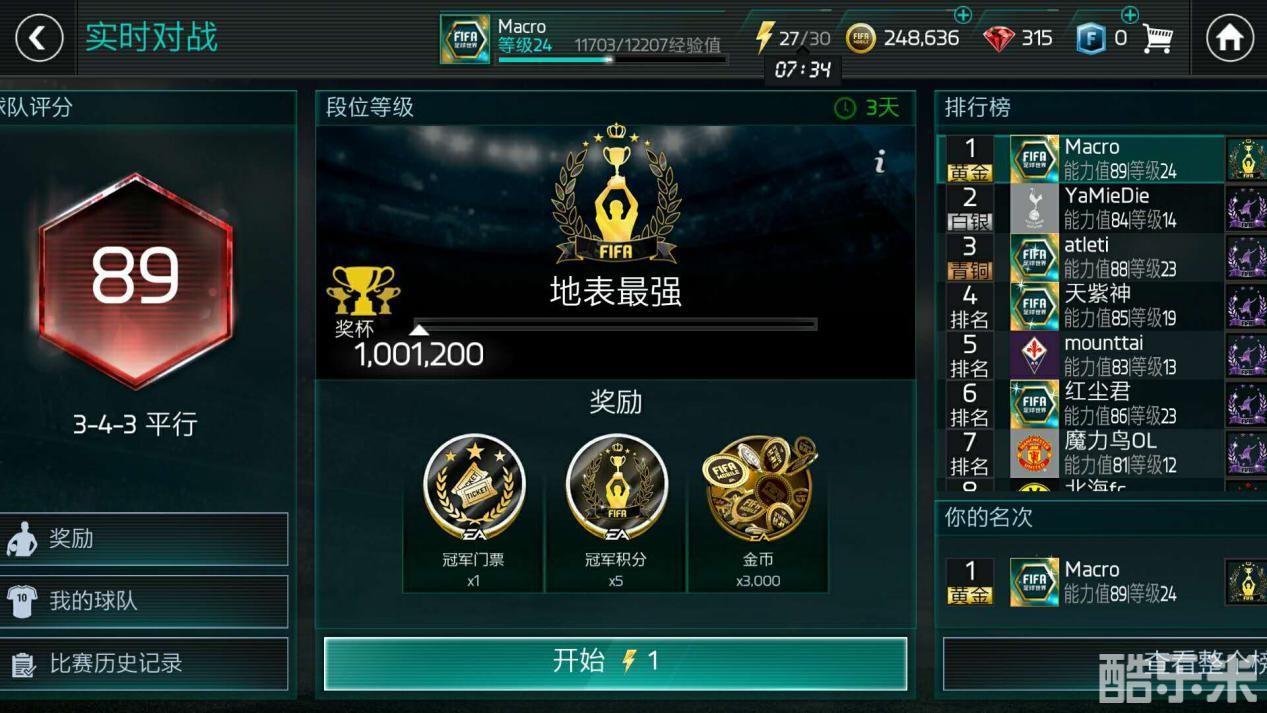
Task: Add more coins with plus icon
Action: (x=962, y=15)
